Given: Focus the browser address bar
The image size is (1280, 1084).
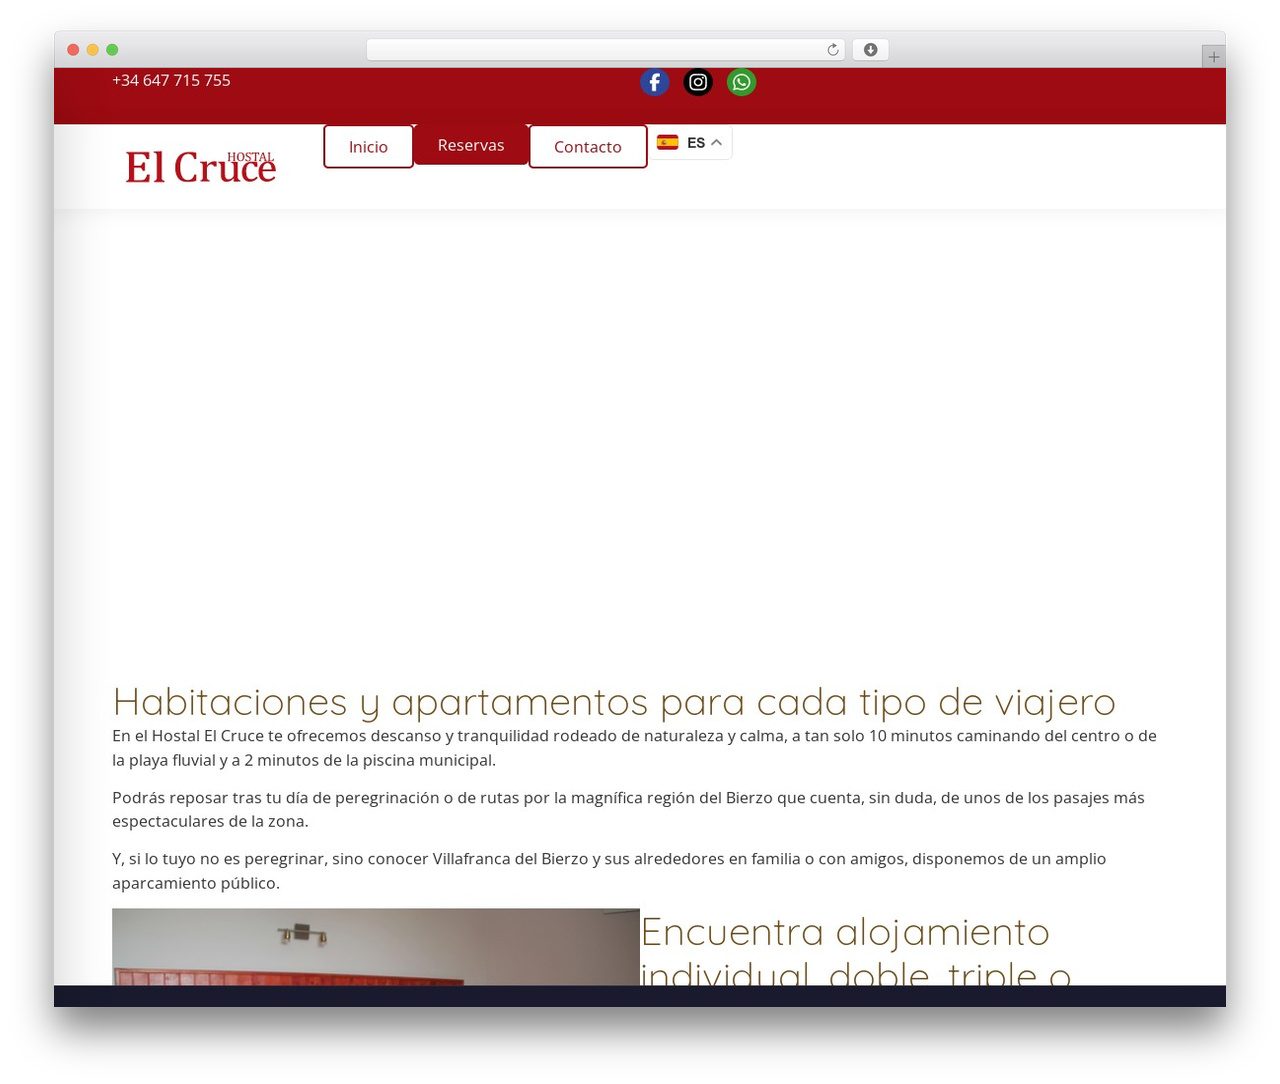Looking at the screenshot, I should tap(606, 50).
